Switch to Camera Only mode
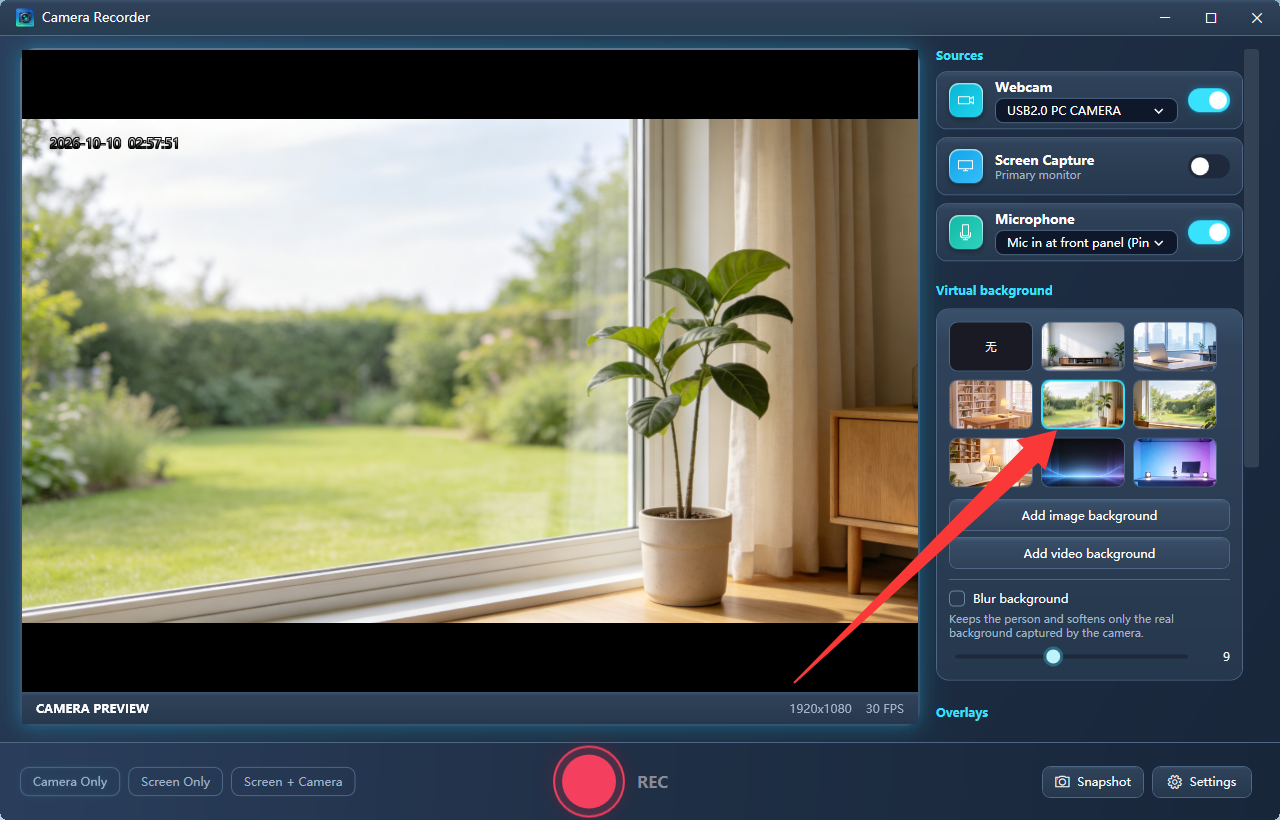The width and height of the screenshot is (1280, 820). tap(70, 782)
